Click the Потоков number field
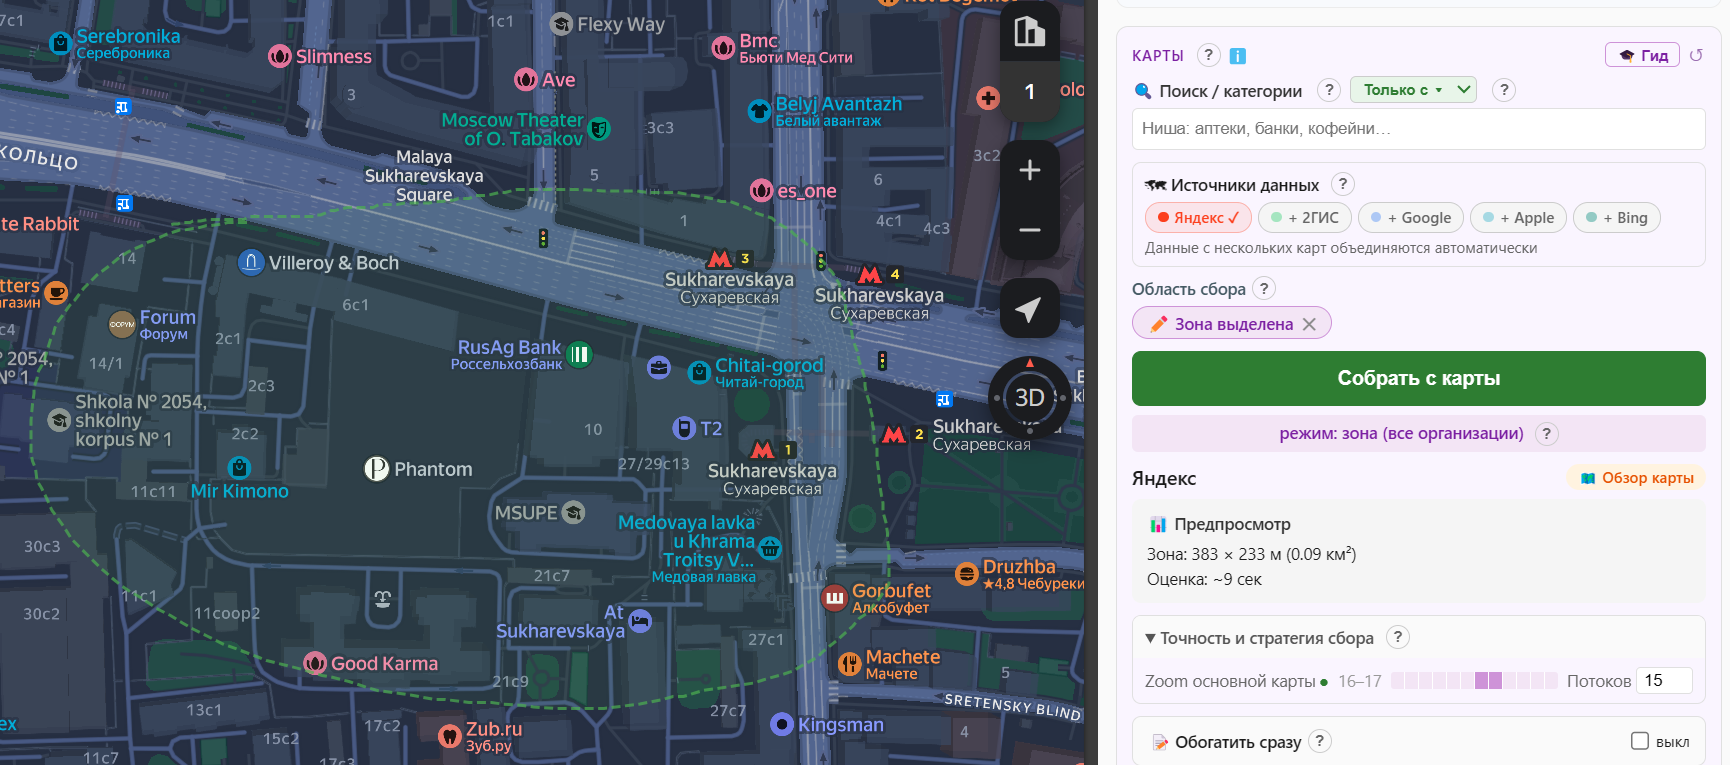The image size is (1730, 765). pos(1664,681)
